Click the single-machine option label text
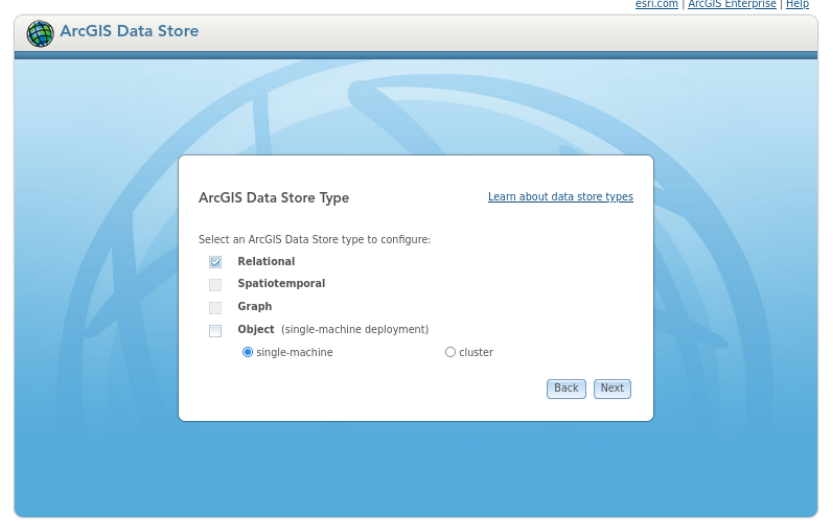Screen dimensions: 833x521 pyautogui.click(x=294, y=352)
